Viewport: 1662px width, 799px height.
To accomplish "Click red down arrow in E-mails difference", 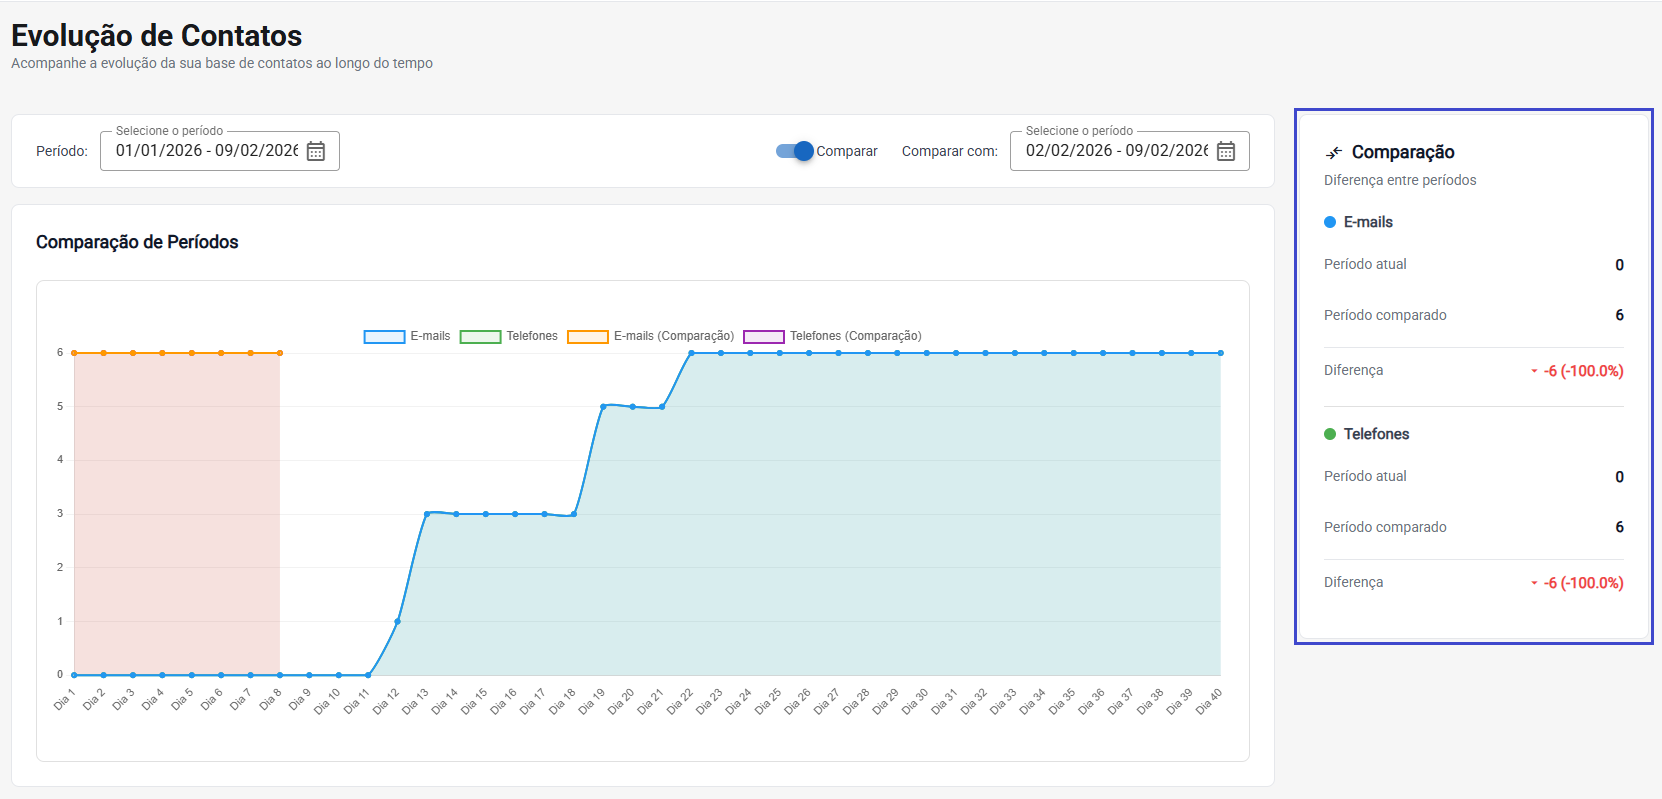I will coord(1534,372).
